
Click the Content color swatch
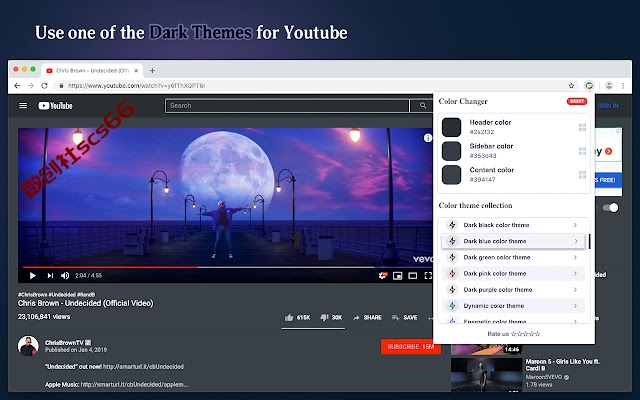point(451,175)
